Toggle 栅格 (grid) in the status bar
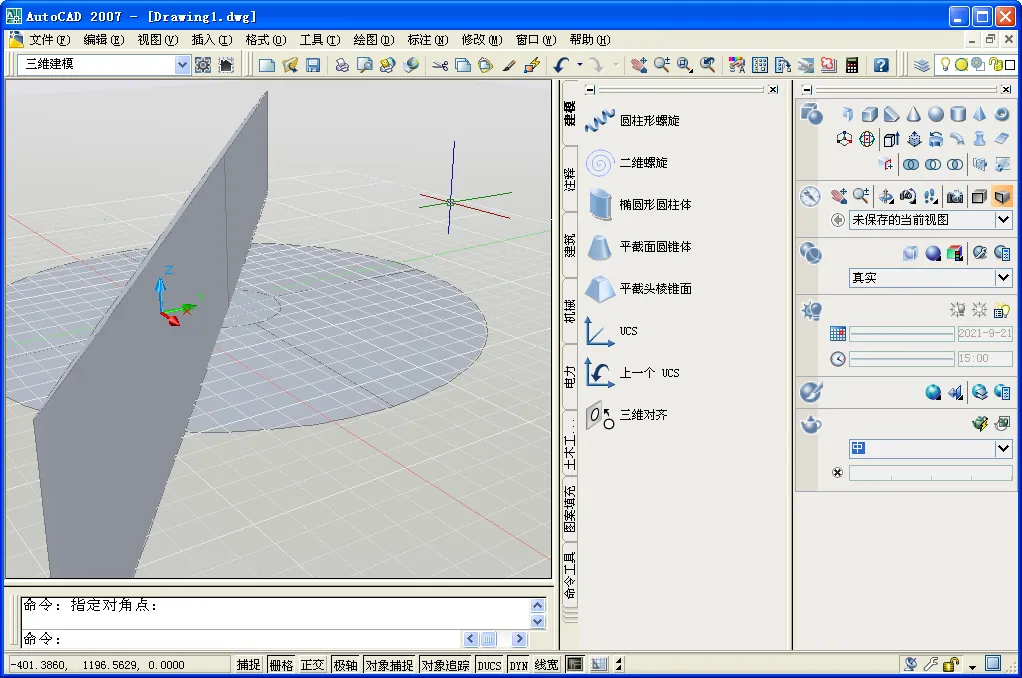Image resolution: width=1022 pixels, height=678 pixels. point(282,663)
